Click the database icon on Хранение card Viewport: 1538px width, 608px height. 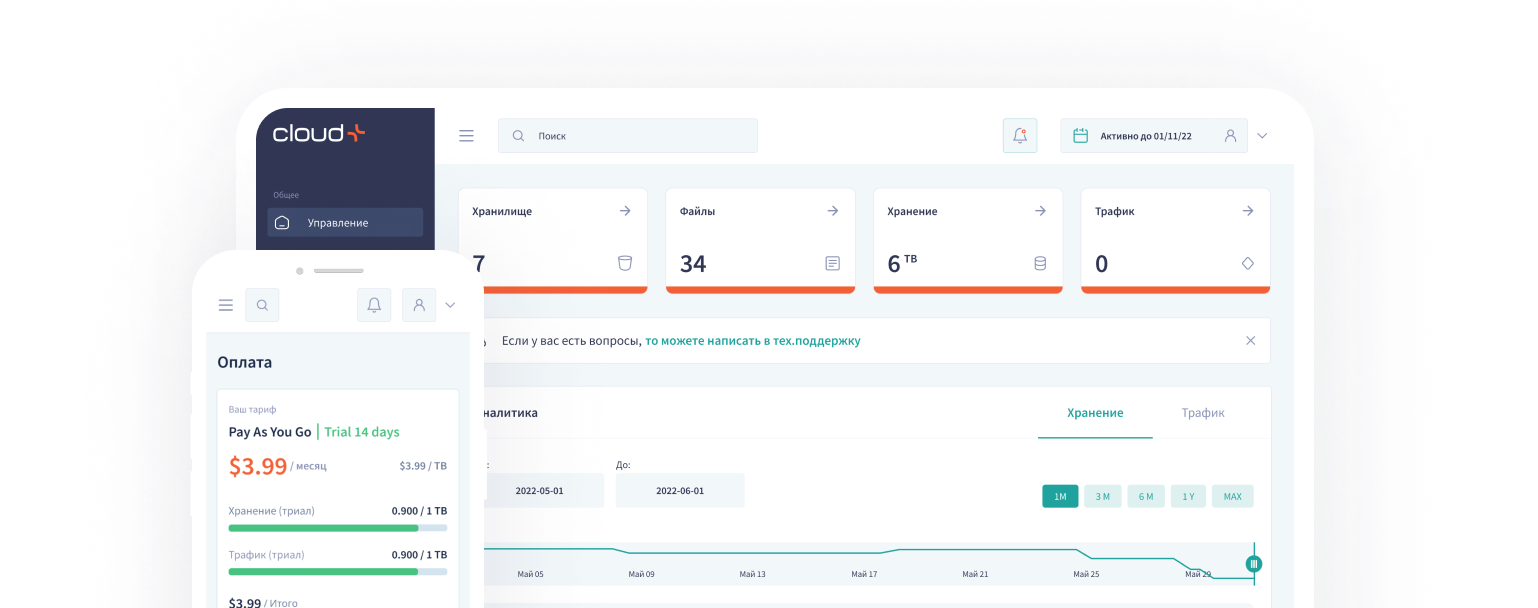tap(1040, 264)
